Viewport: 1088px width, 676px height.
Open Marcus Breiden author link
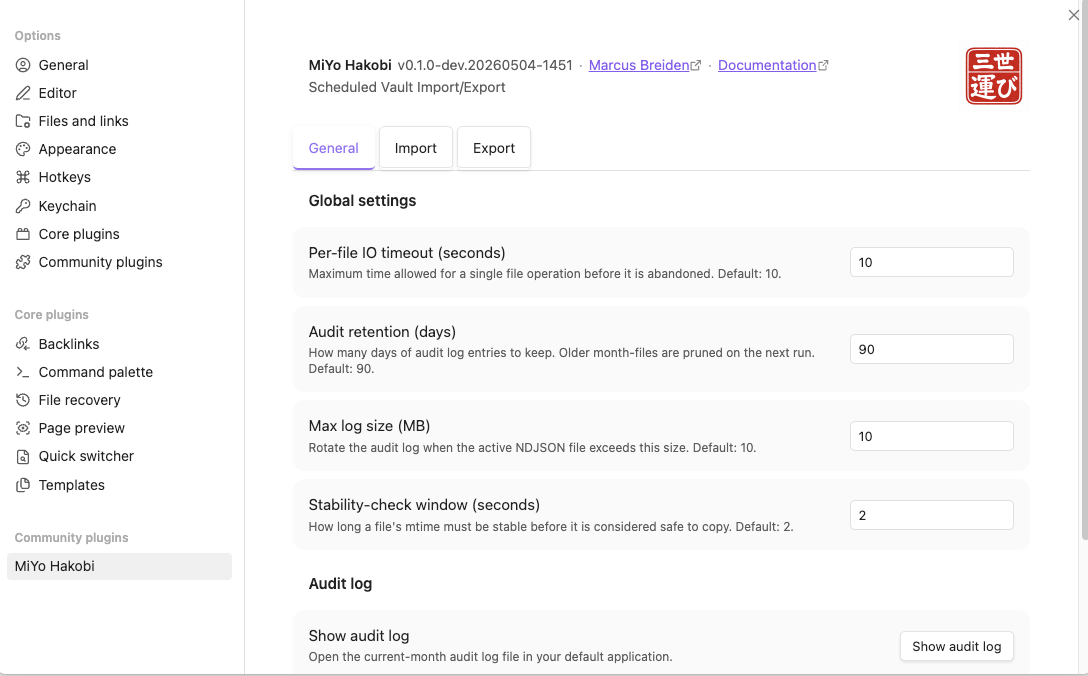click(x=639, y=65)
